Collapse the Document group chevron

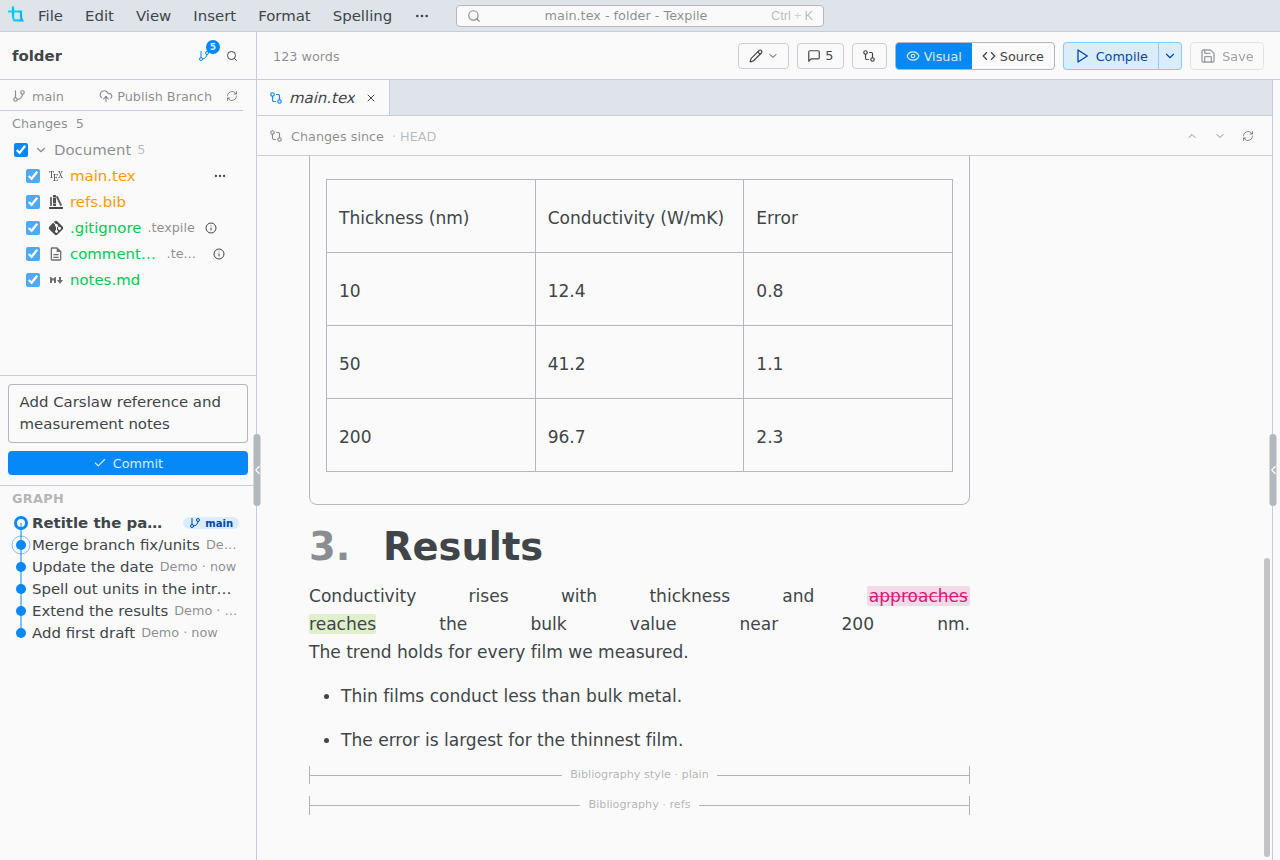[41, 150]
